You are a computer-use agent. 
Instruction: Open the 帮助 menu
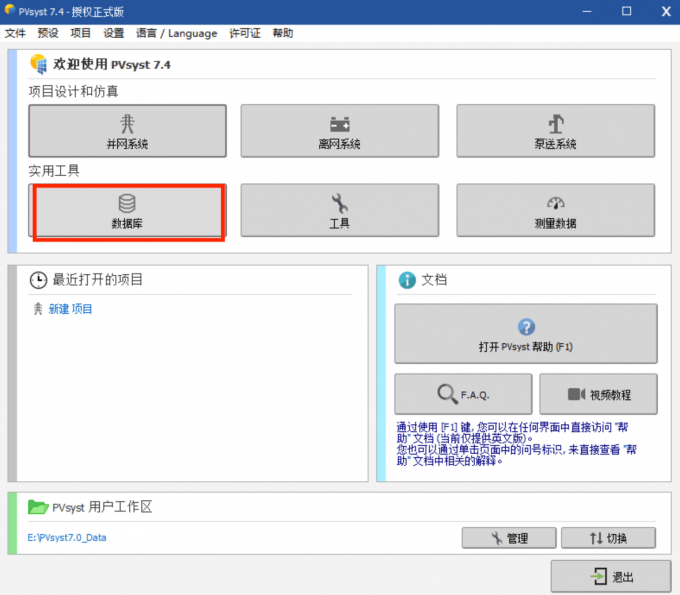283,33
